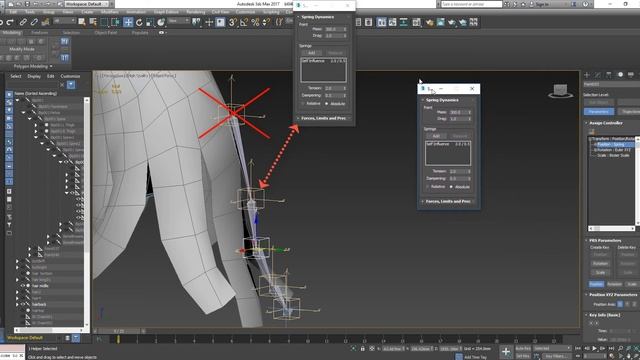Image resolution: width=640 pixels, height=360 pixels.
Task: Toggle the Set Key mode button
Action: click(523, 356)
